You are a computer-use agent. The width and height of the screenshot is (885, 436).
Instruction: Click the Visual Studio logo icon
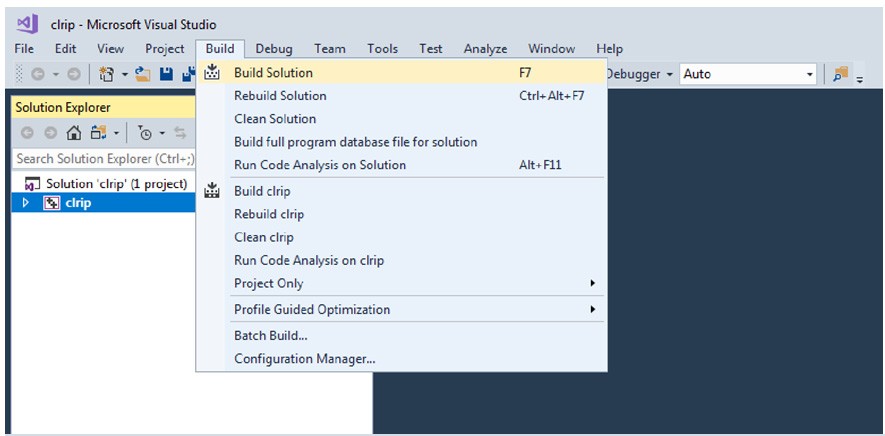[28, 24]
